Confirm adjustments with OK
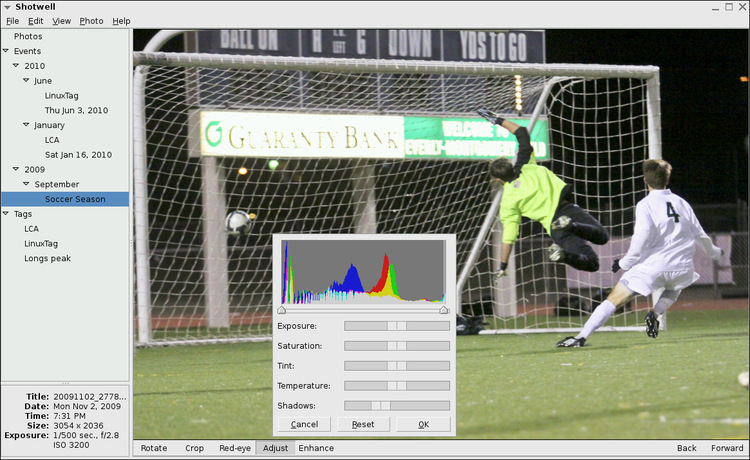750x460 pixels. click(x=423, y=424)
